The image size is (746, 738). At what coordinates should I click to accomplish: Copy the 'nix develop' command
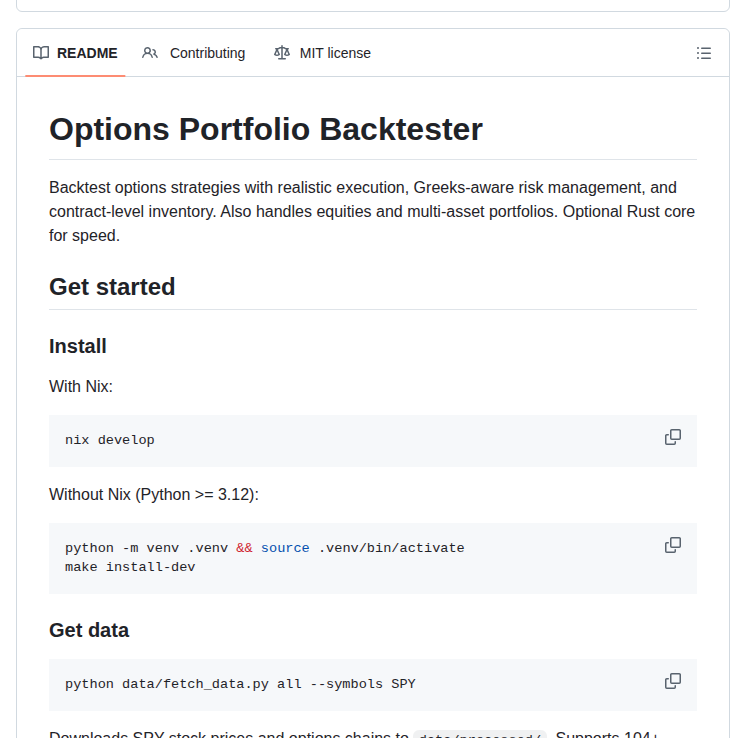click(673, 437)
